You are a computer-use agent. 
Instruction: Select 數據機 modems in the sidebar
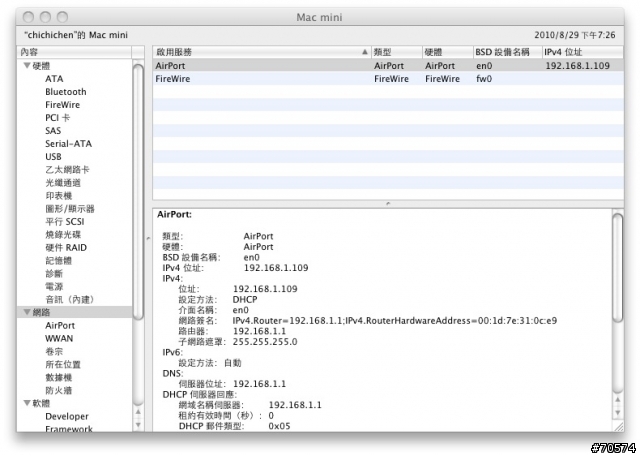click(x=59, y=378)
